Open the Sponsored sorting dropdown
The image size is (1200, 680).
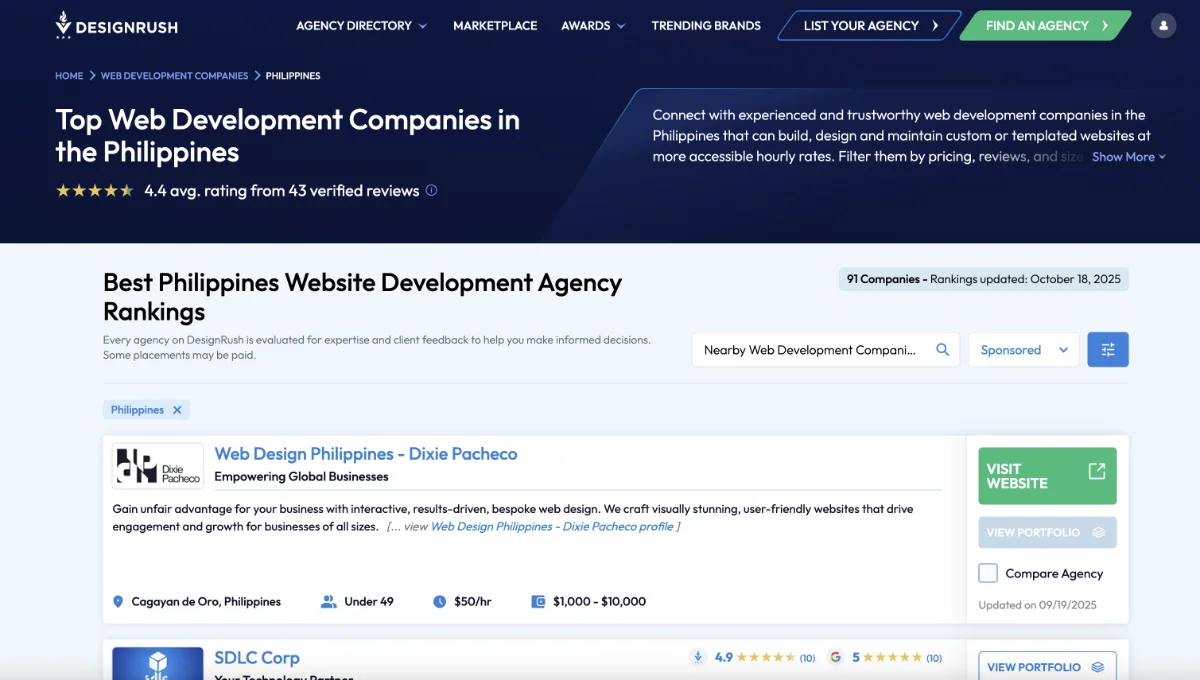pos(1022,349)
